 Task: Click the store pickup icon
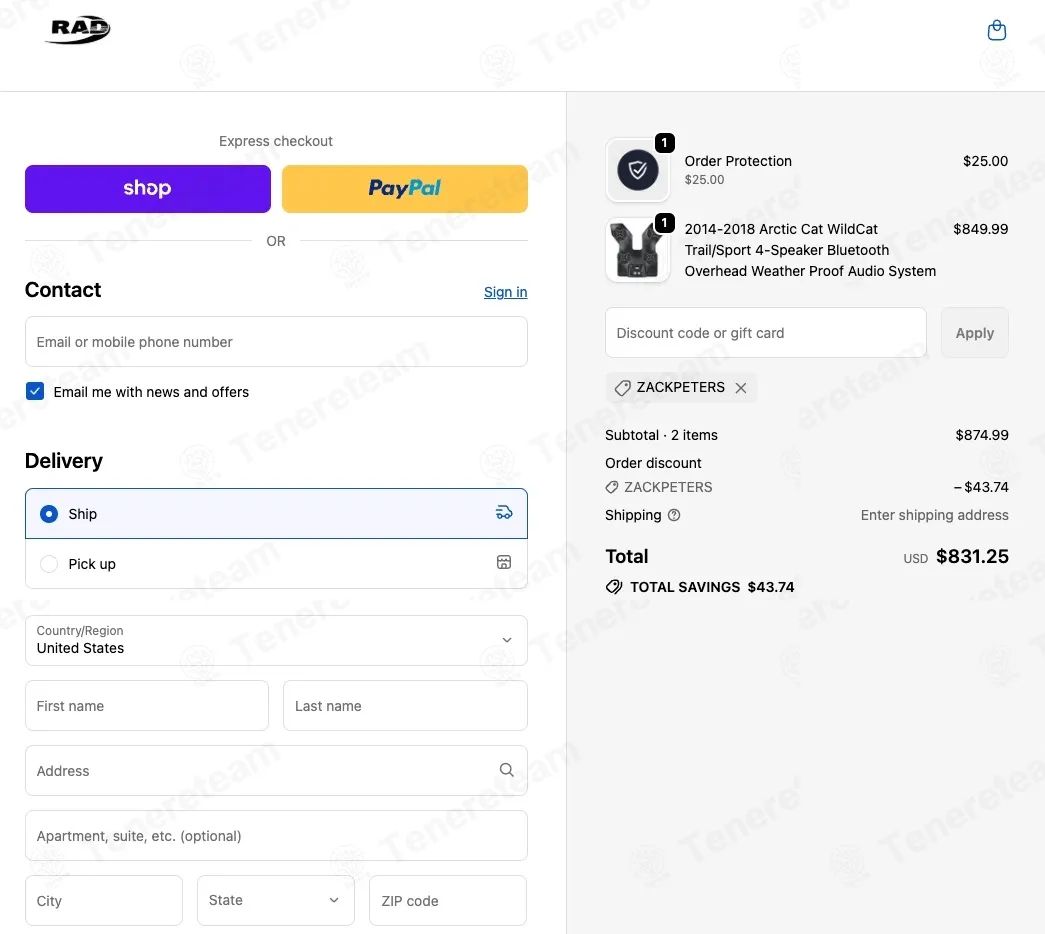click(504, 563)
